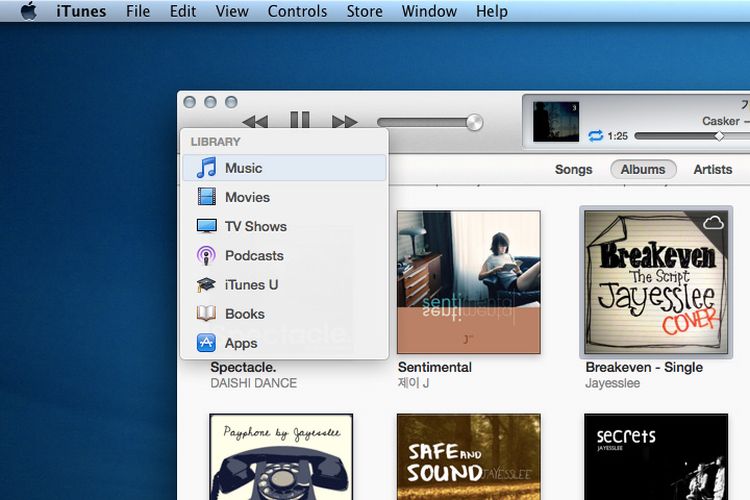
Task: Select Music in the Library popup
Action: coord(284,168)
